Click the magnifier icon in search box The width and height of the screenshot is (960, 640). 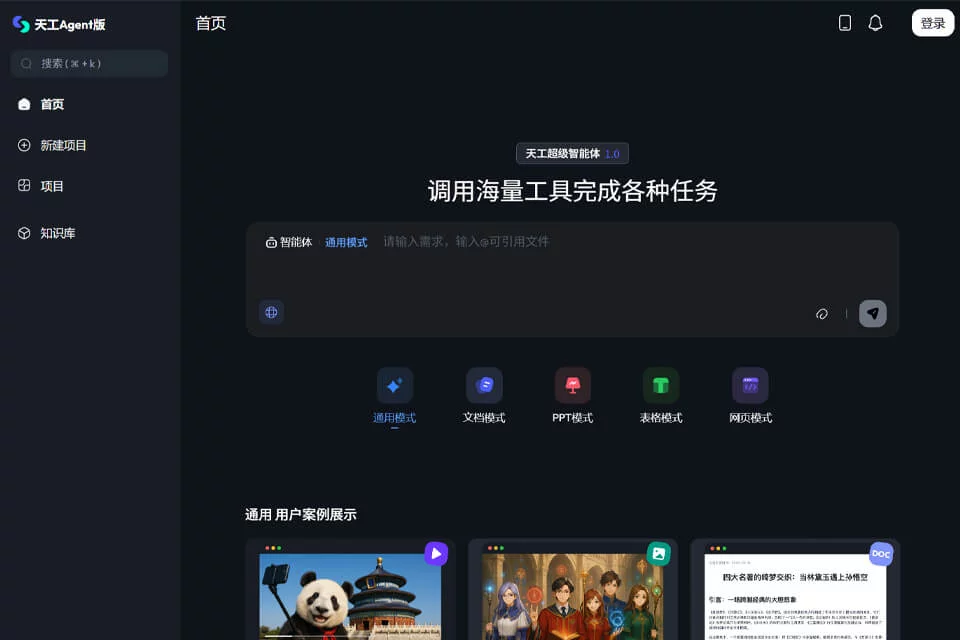(x=26, y=64)
